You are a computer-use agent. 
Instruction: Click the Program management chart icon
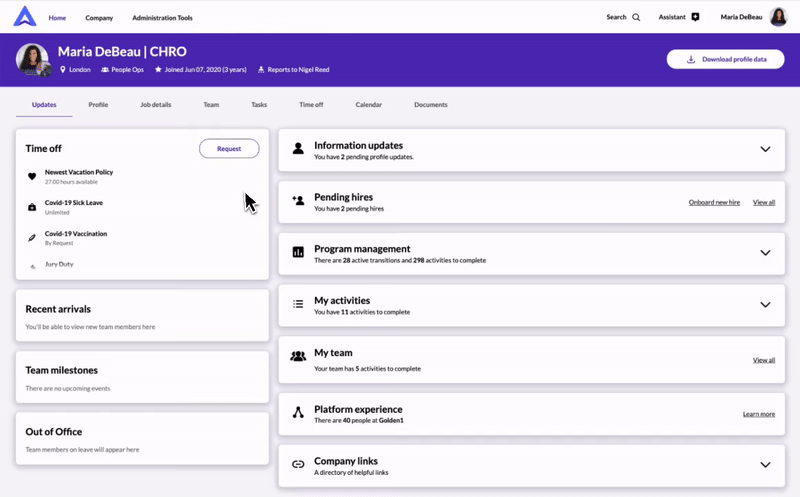pos(298,253)
